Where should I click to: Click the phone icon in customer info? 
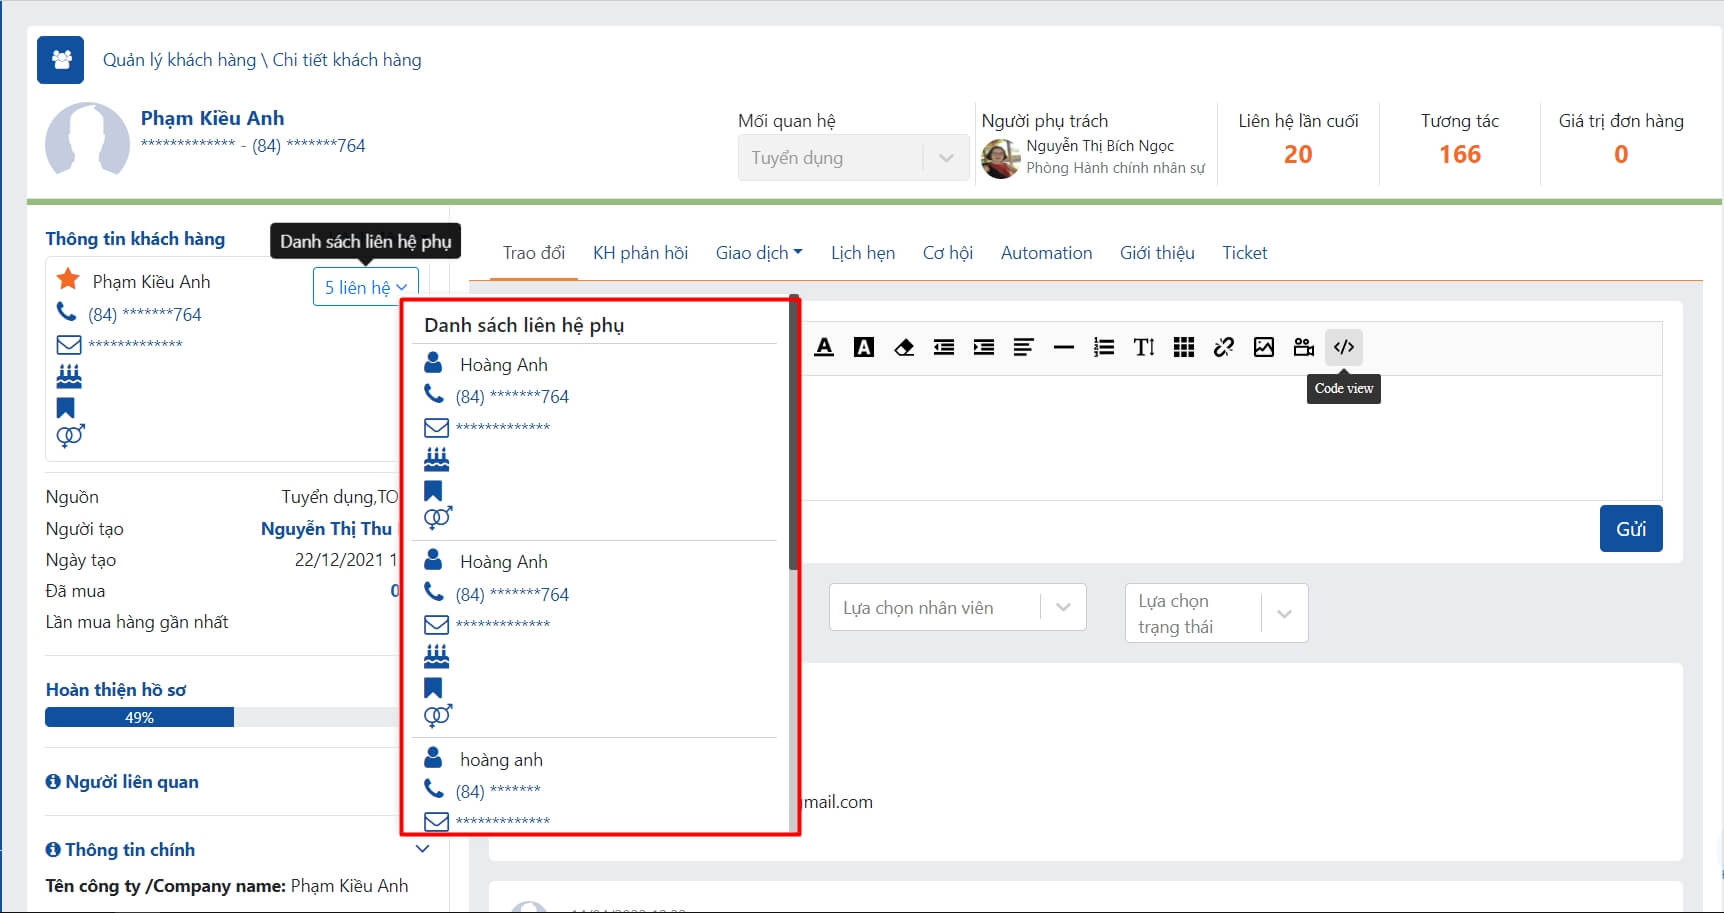[66, 312]
